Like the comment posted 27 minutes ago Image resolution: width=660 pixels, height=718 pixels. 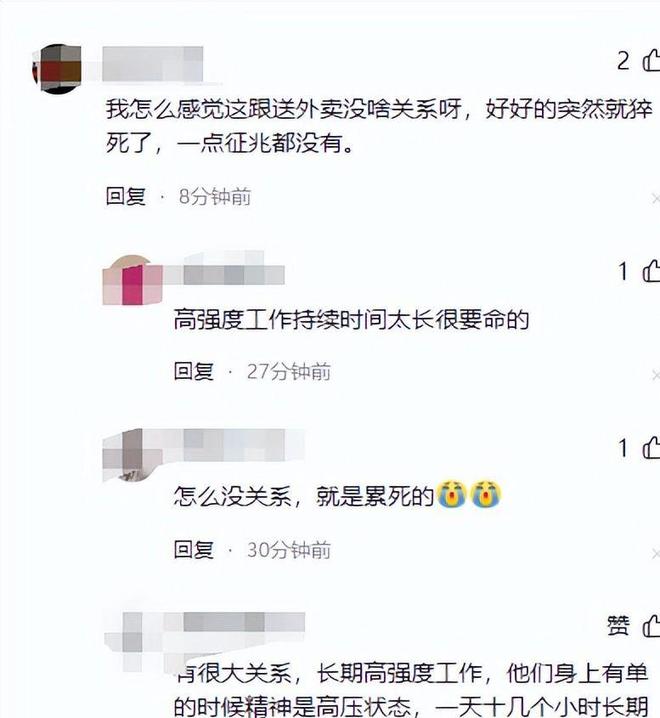(x=652, y=271)
